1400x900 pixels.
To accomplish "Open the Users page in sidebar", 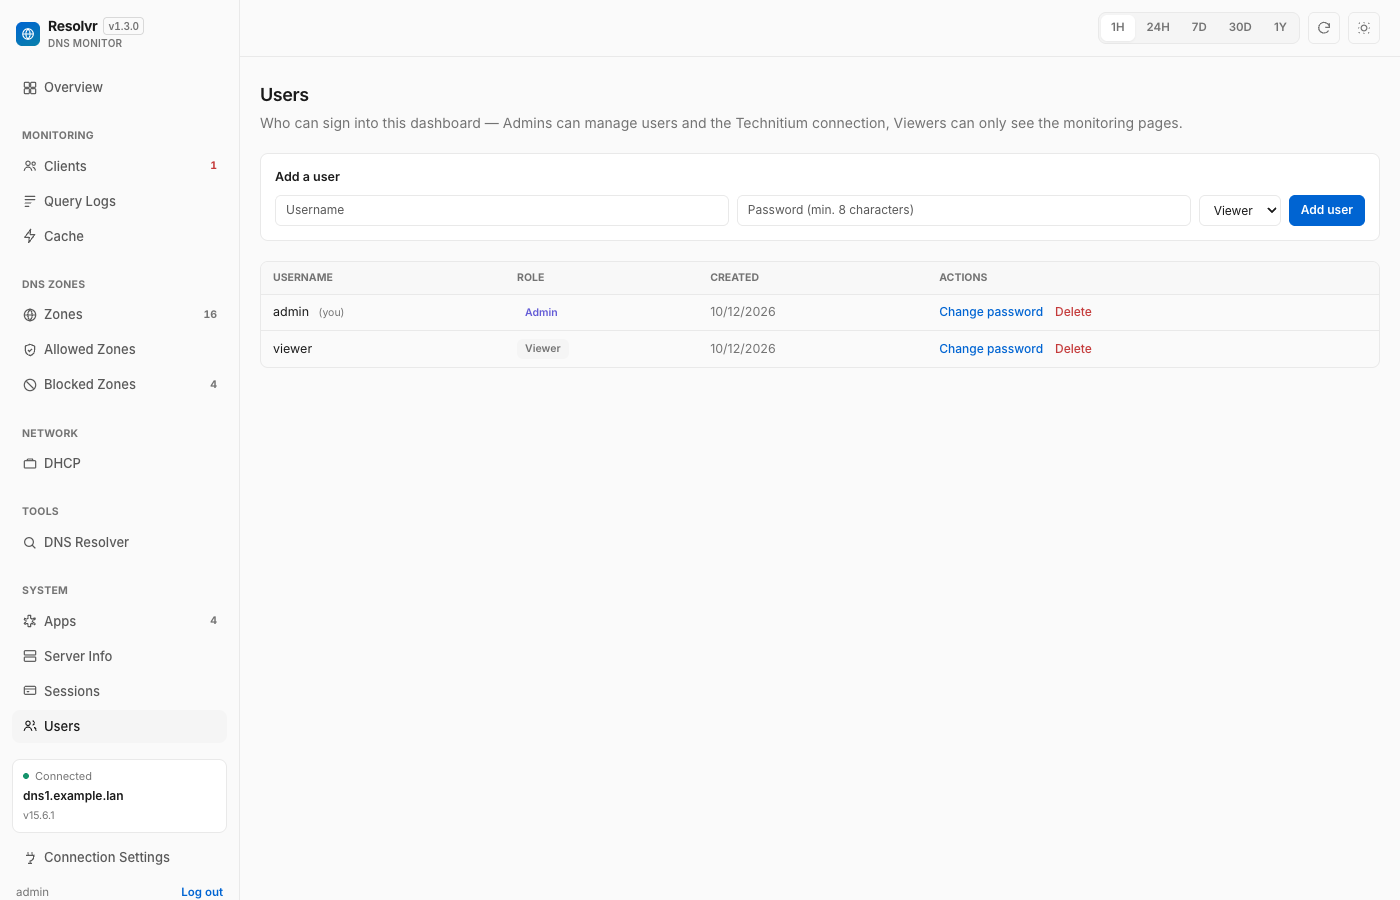I will 119,727.
